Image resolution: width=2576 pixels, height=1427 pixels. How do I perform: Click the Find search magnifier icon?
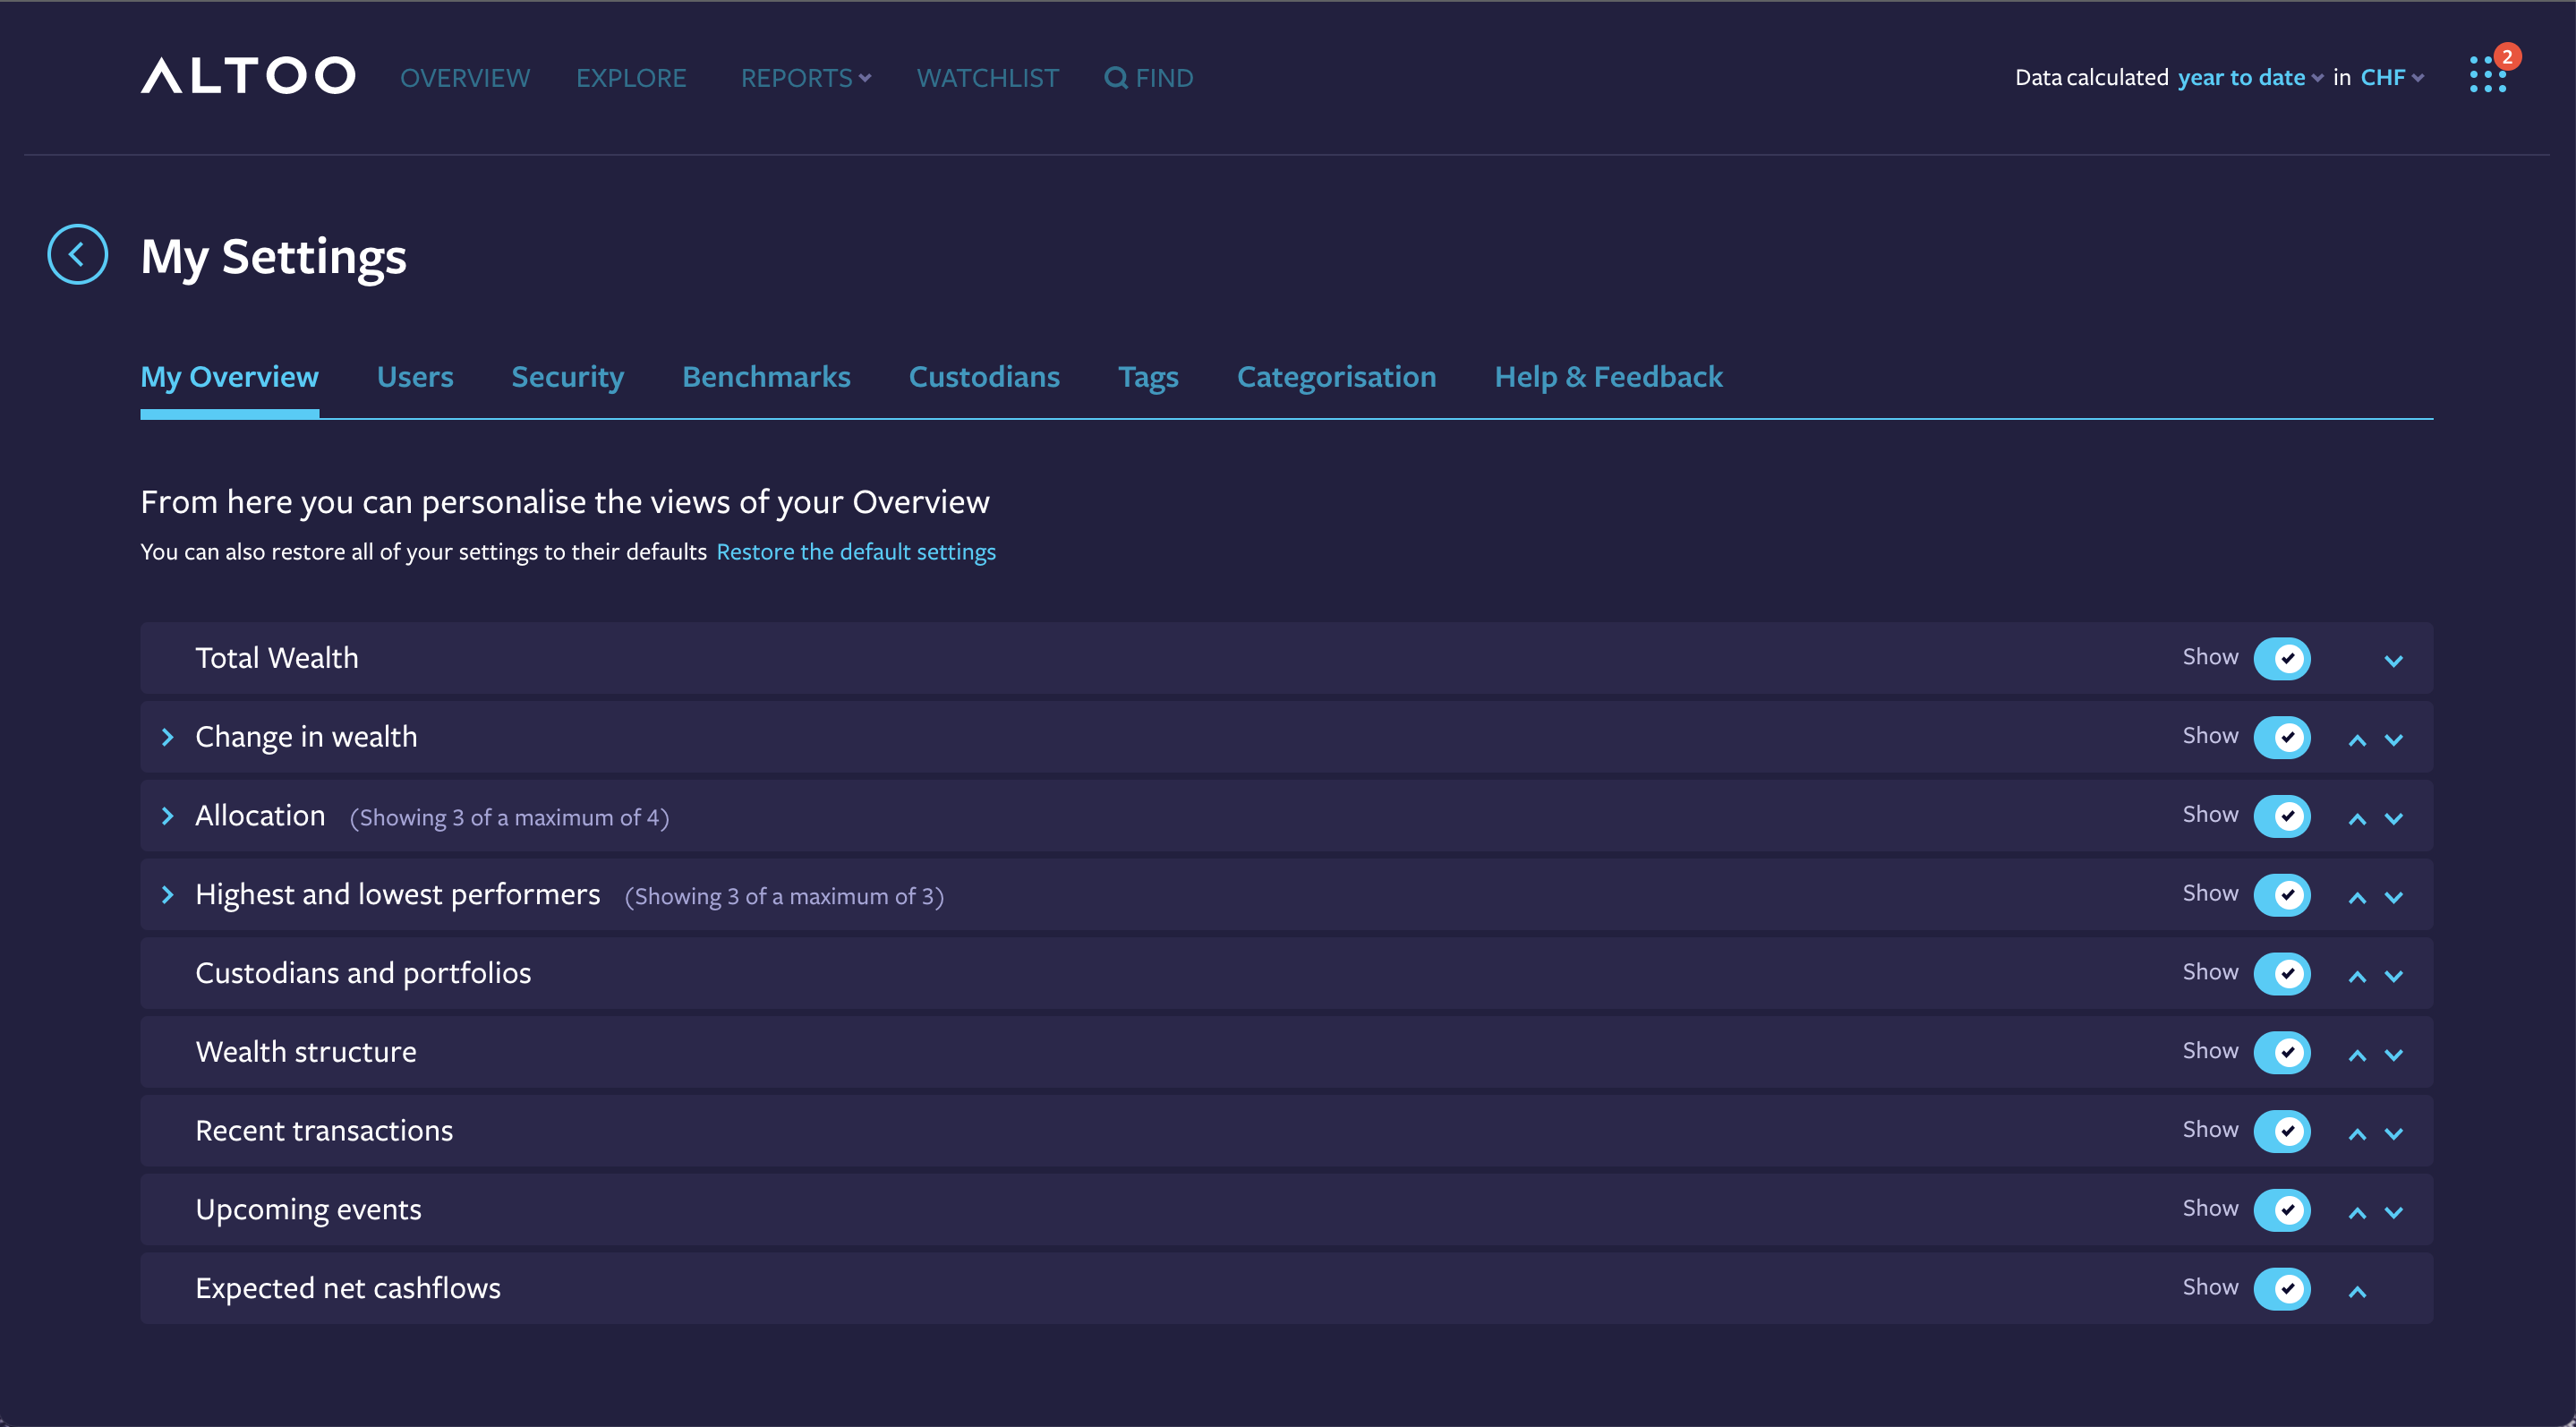(x=1116, y=78)
